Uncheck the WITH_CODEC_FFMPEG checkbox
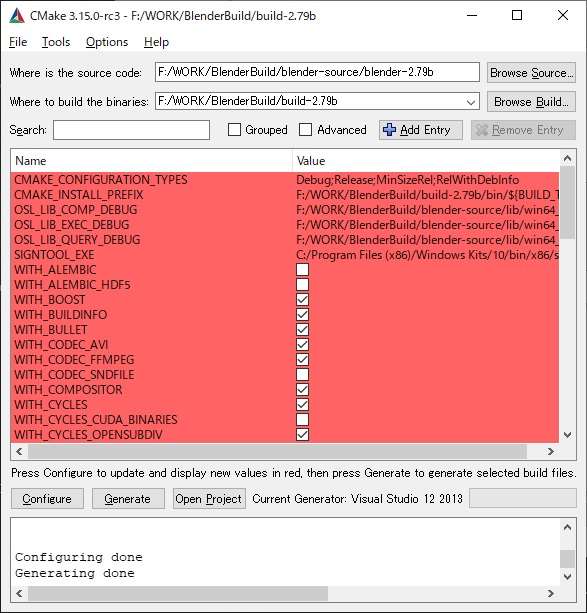The width and height of the screenshot is (587, 613). coord(302,360)
